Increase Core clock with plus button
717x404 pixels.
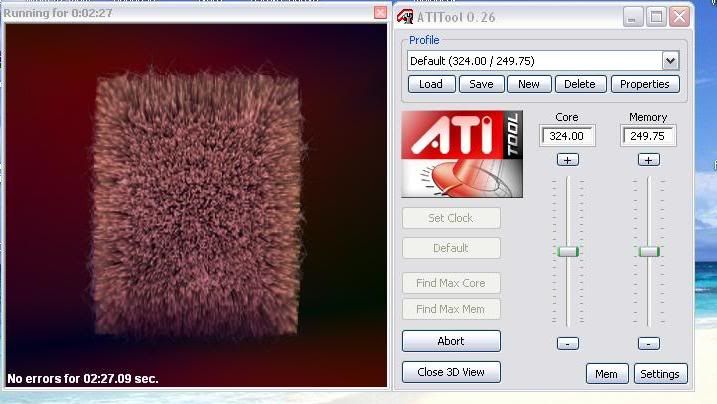pyautogui.click(x=567, y=160)
